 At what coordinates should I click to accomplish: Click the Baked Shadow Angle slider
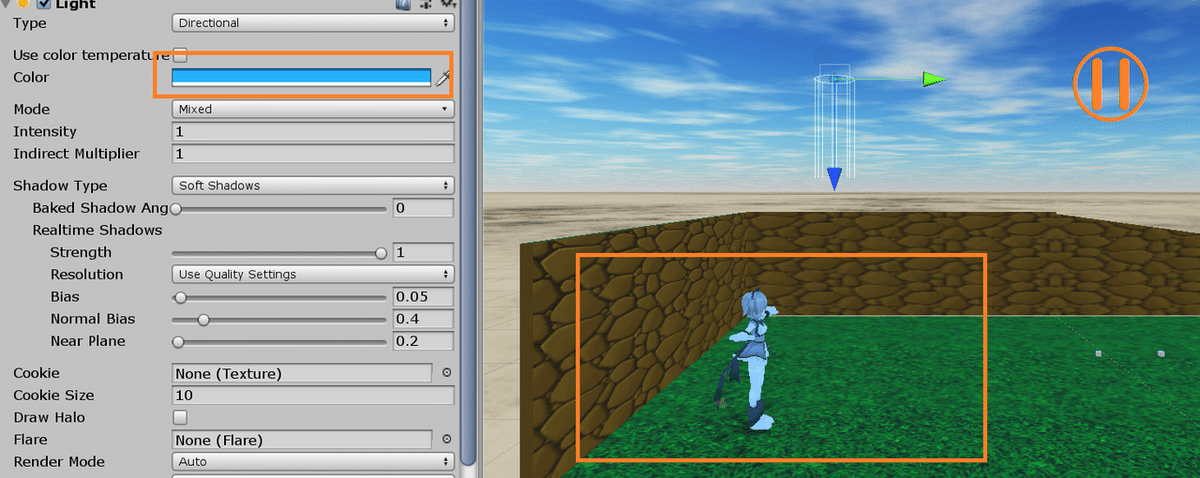(x=280, y=209)
